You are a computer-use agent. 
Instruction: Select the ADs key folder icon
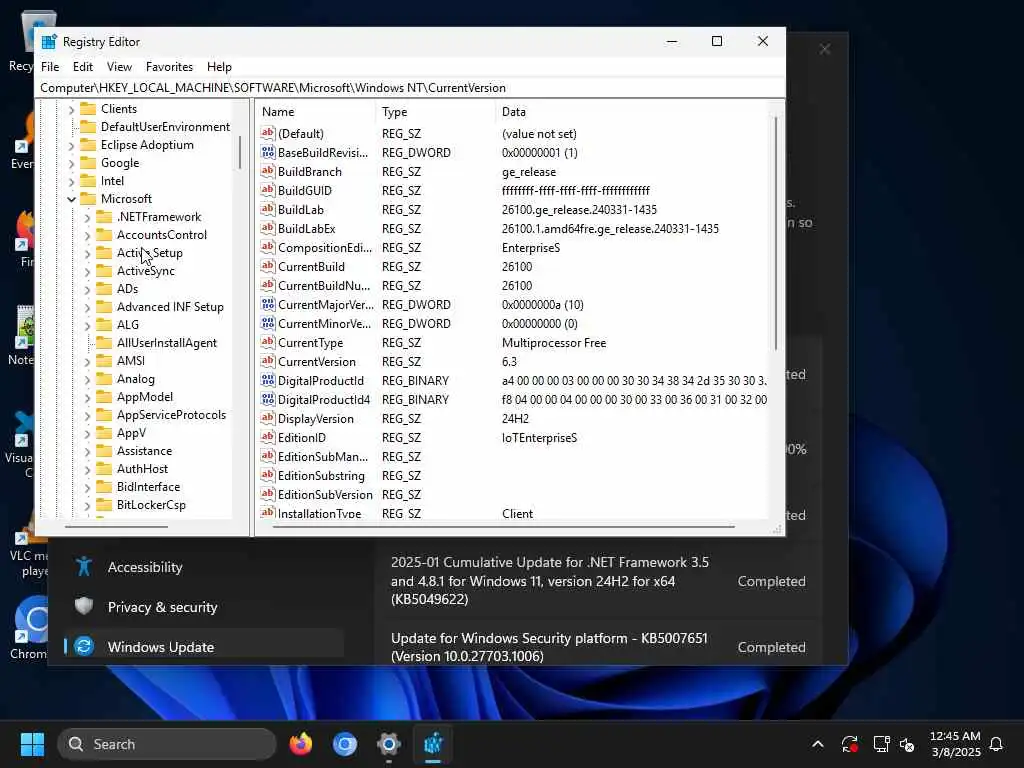pyautogui.click(x=104, y=289)
